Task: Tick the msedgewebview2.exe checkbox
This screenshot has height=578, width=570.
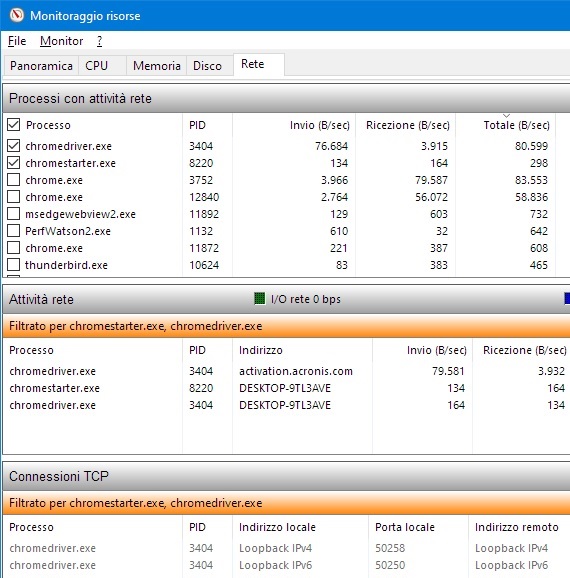Action: click(x=14, y=213)
